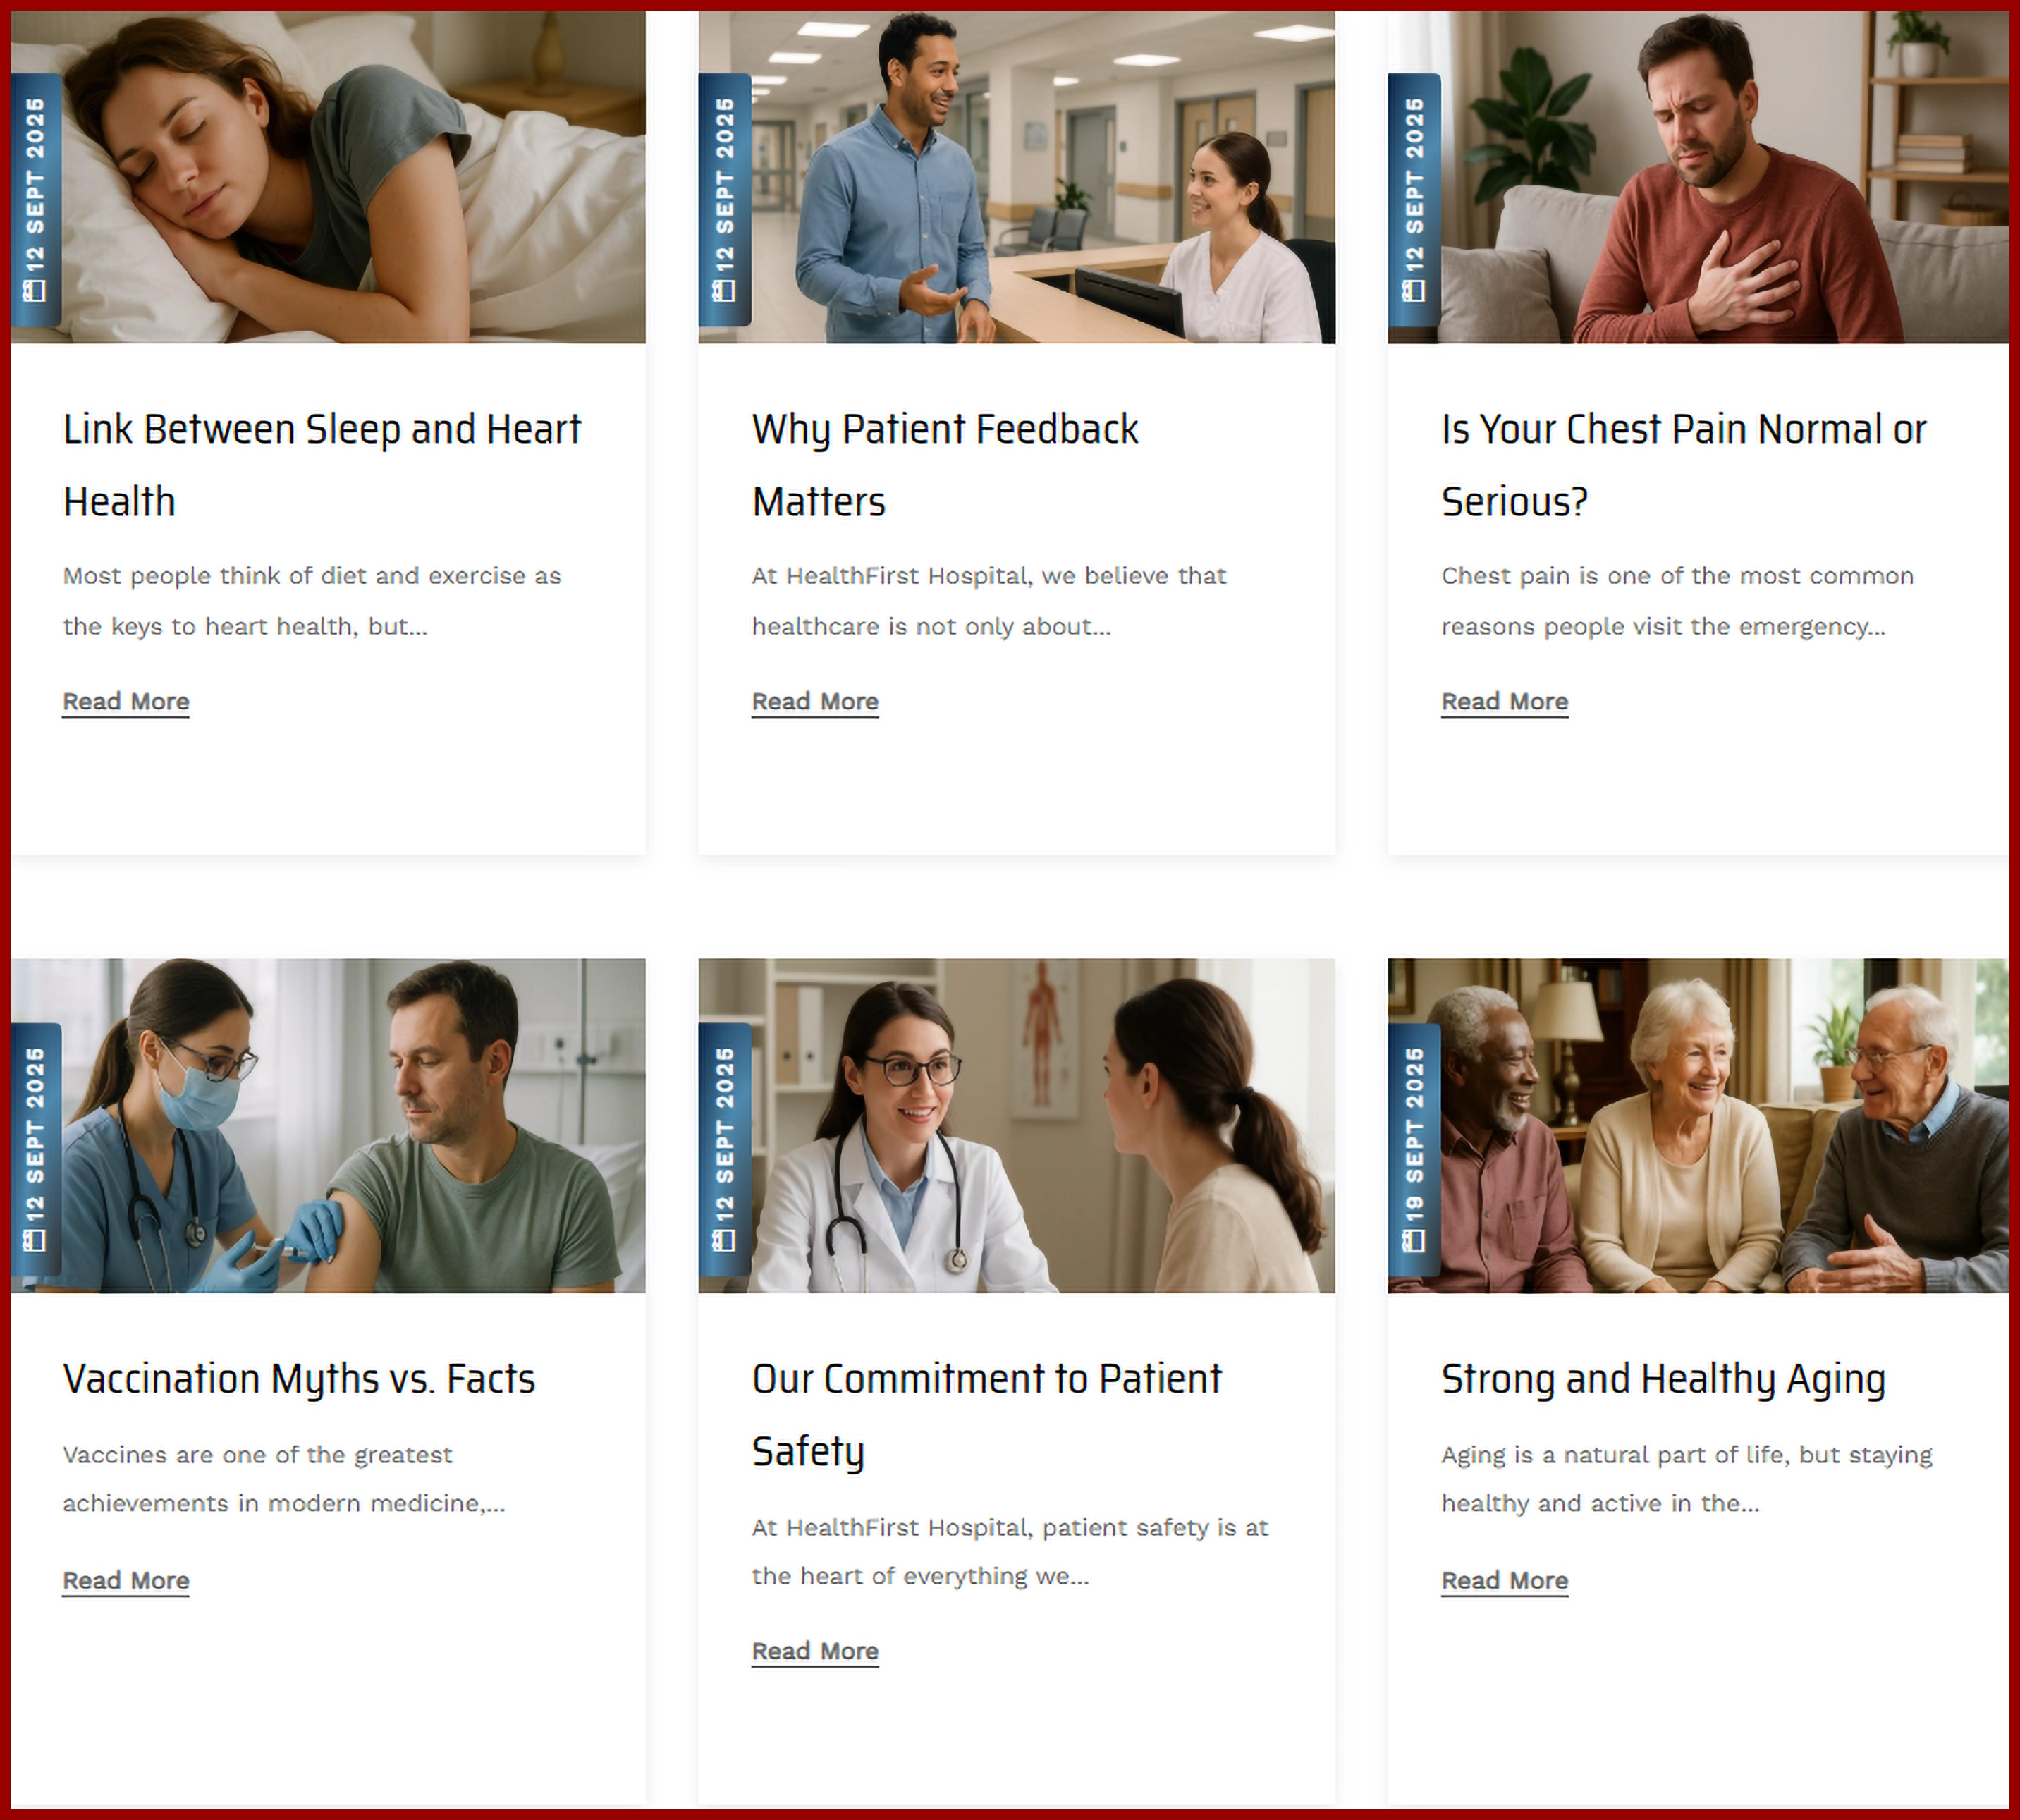The width and height of the screenshot is (2020, 1820).
Task: Click calendar icon on chest pain date badge
Action: tap(1414, 290)
